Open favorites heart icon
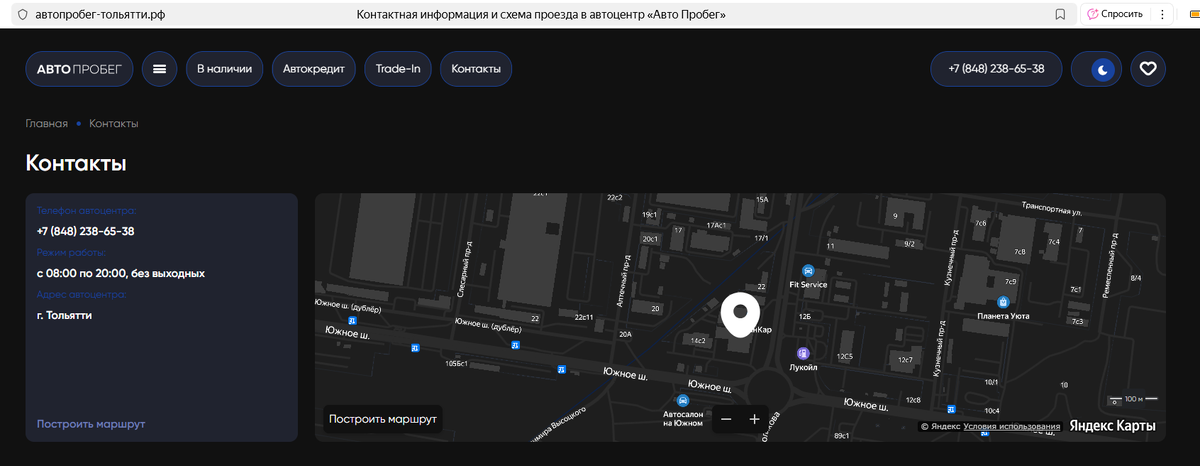Viewport: 1200px width, 466px height. [x=1148, y=69]
